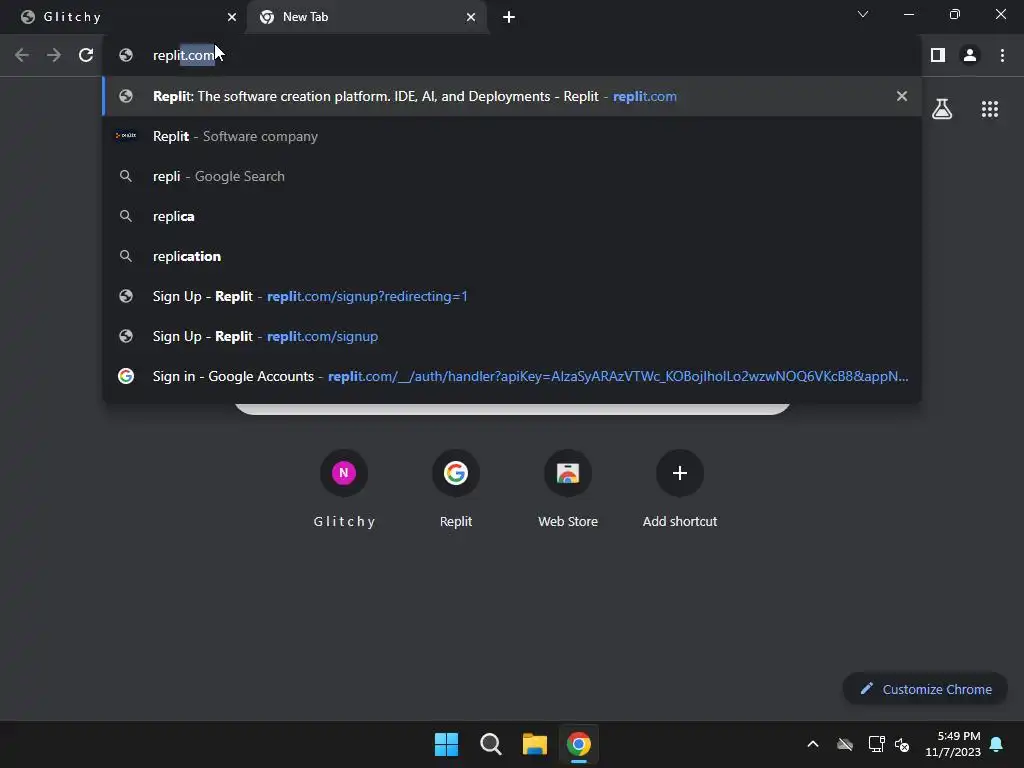Close the Glitchy tab

(x=232, y=17)
